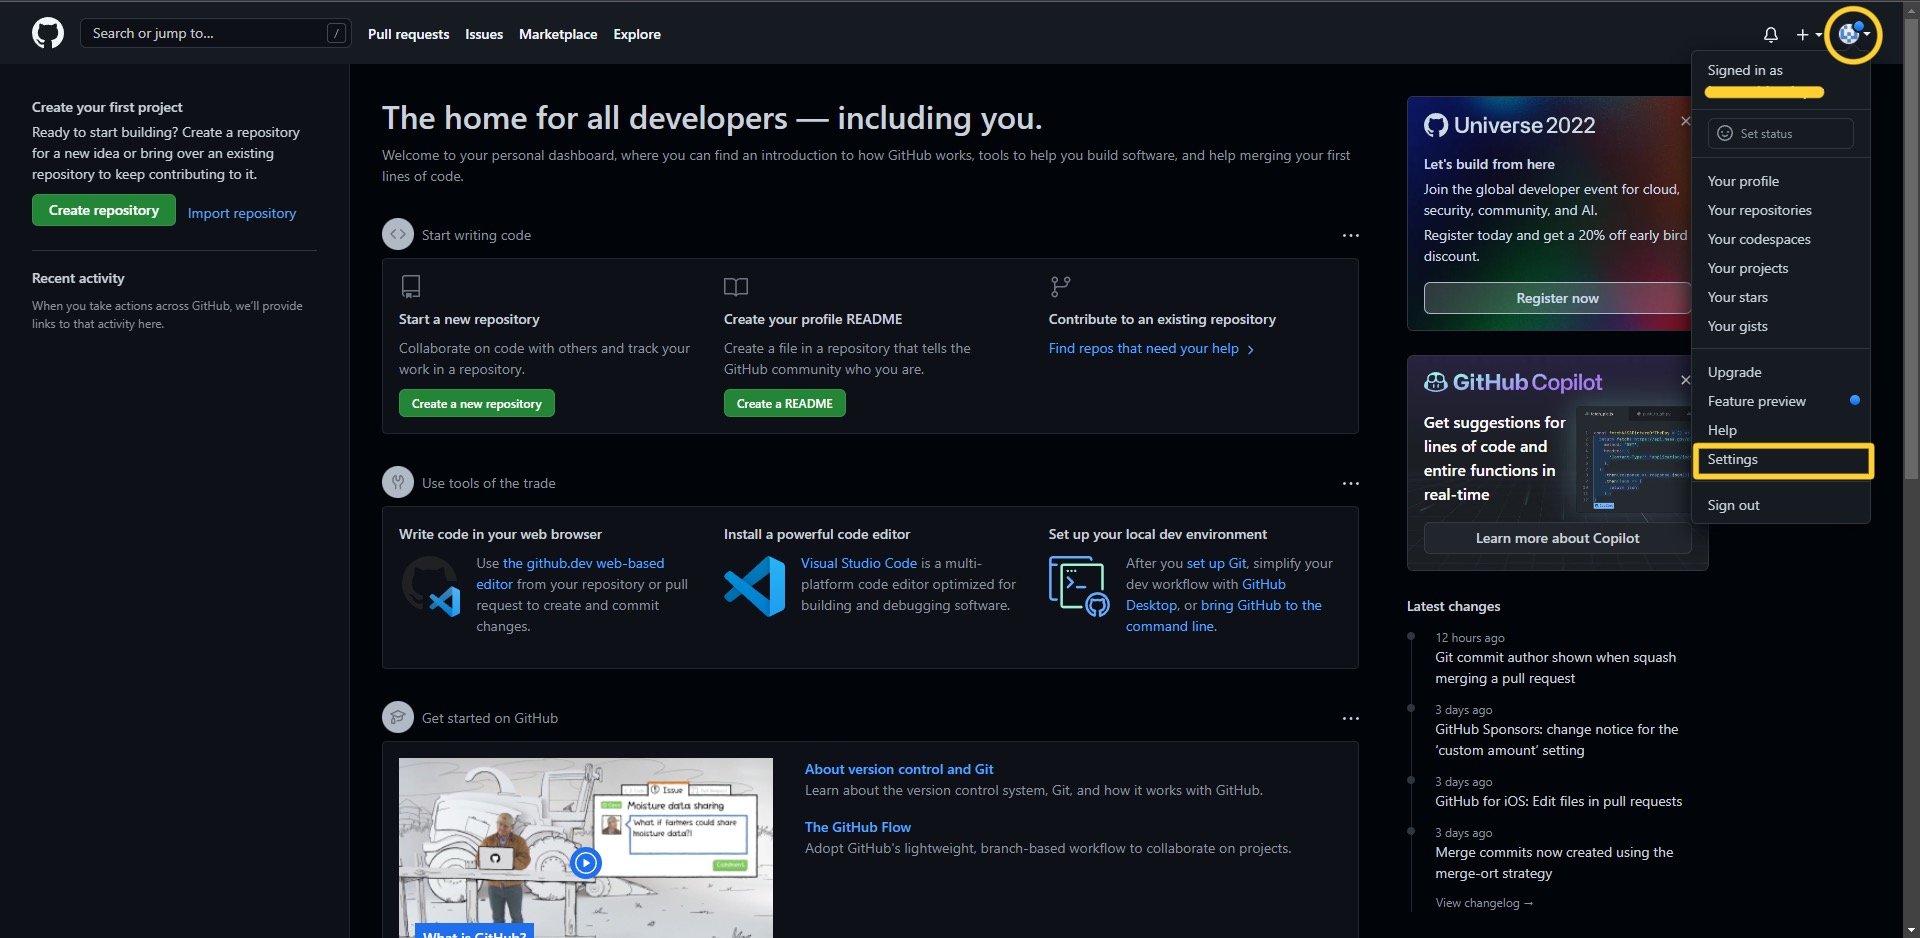Select Your repositories from user menu
Image resolution: width=1920 pixels, height=938 pixels.
[x=1780, y=210]
